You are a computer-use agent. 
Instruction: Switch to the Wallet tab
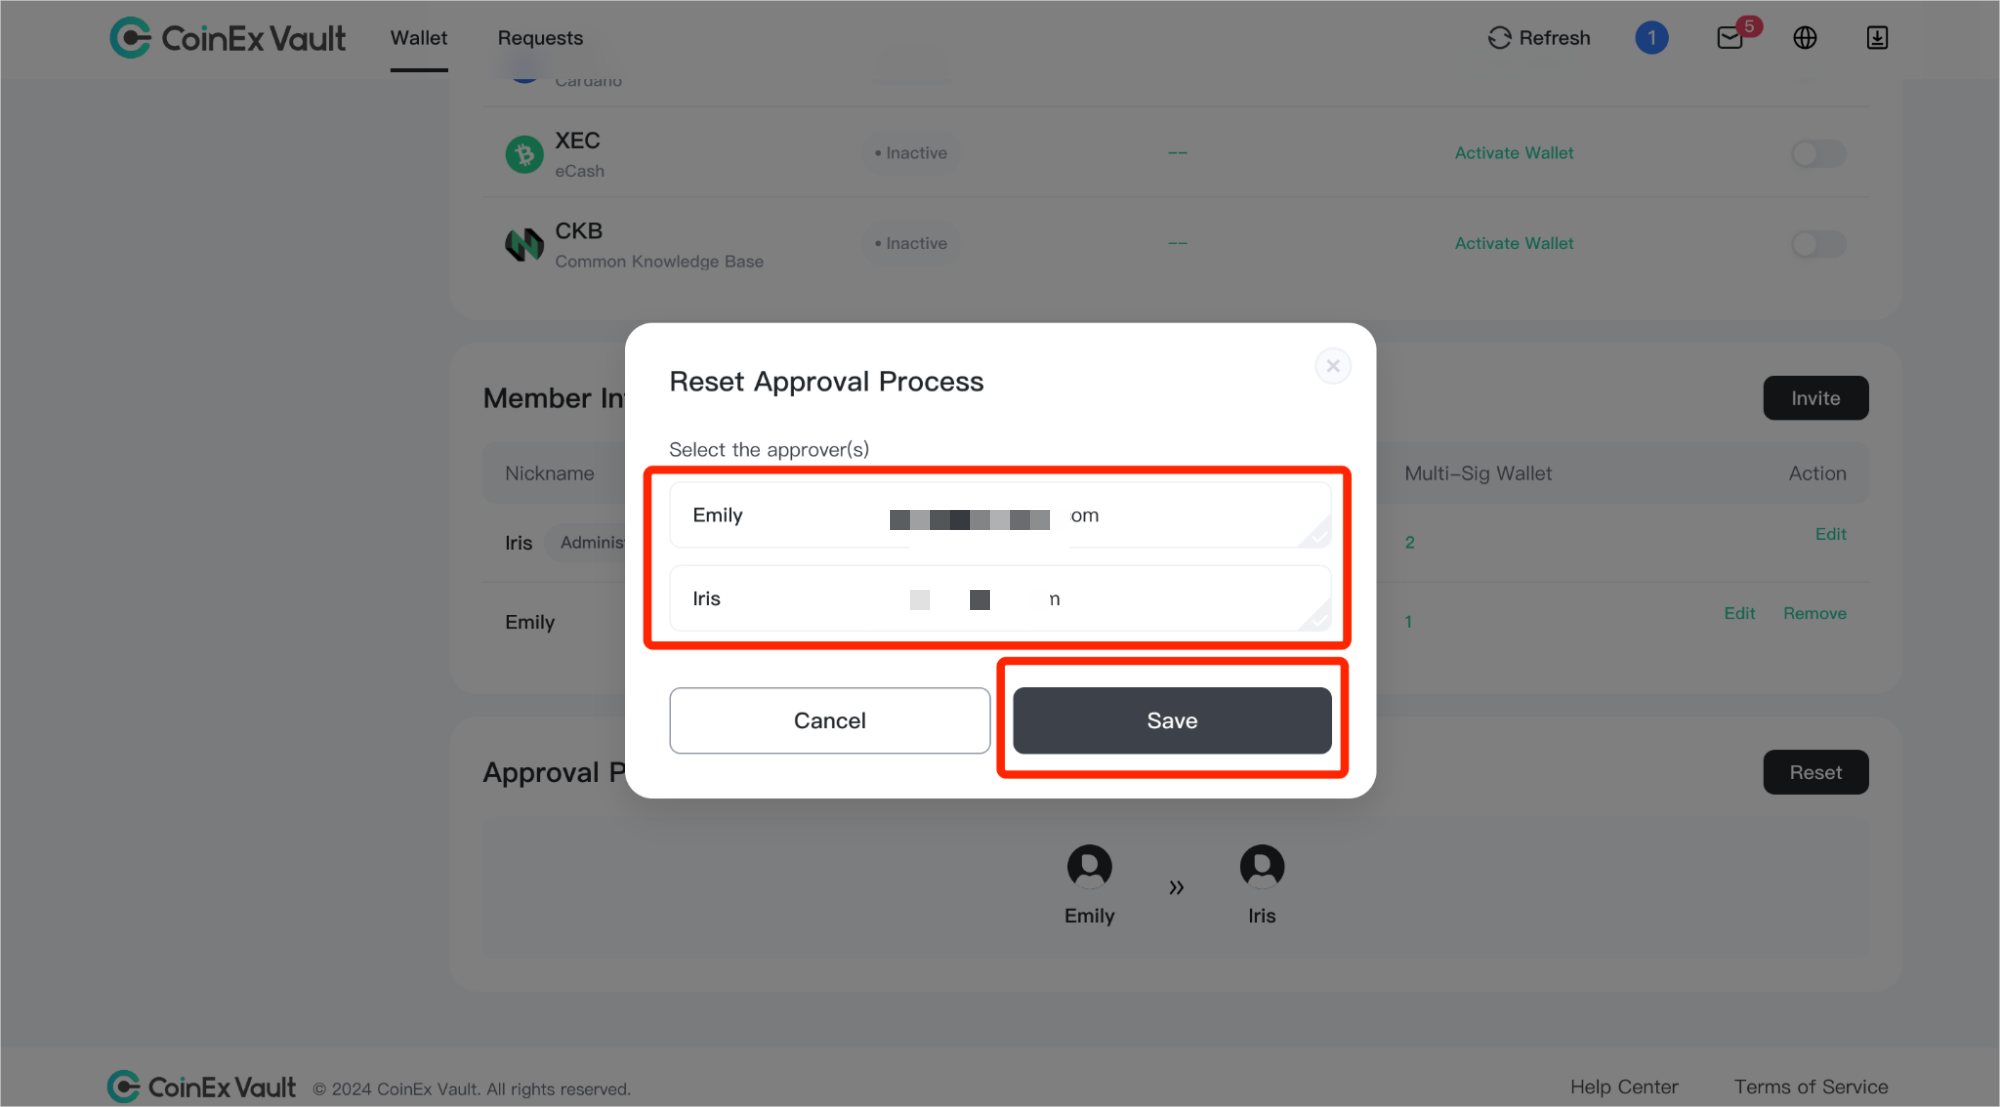418,38
